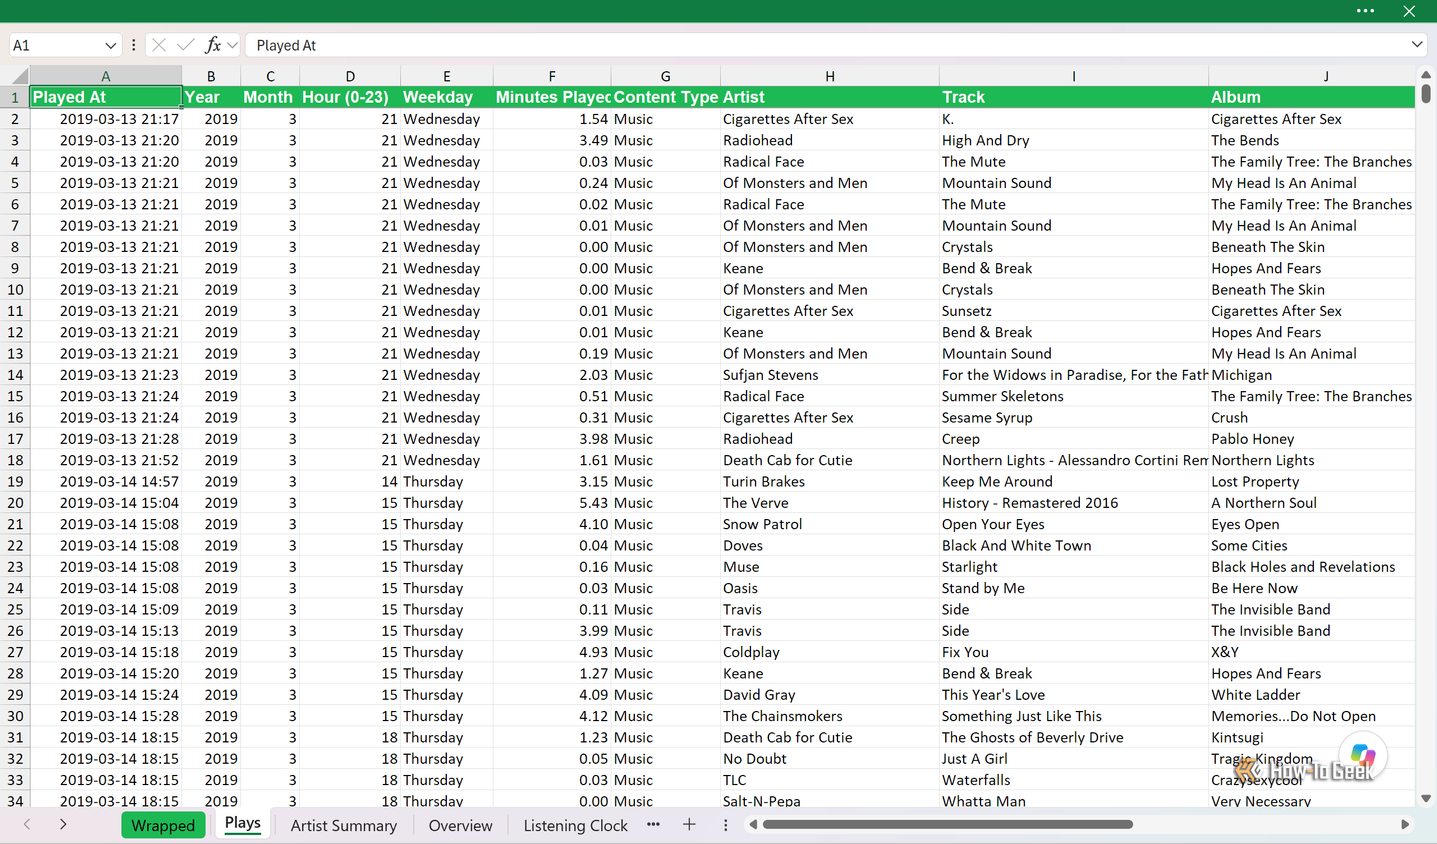Click the track cell Fix You
This screenshot has width=1437, height=844.
pyautogui.click(x=1074, y=652)
